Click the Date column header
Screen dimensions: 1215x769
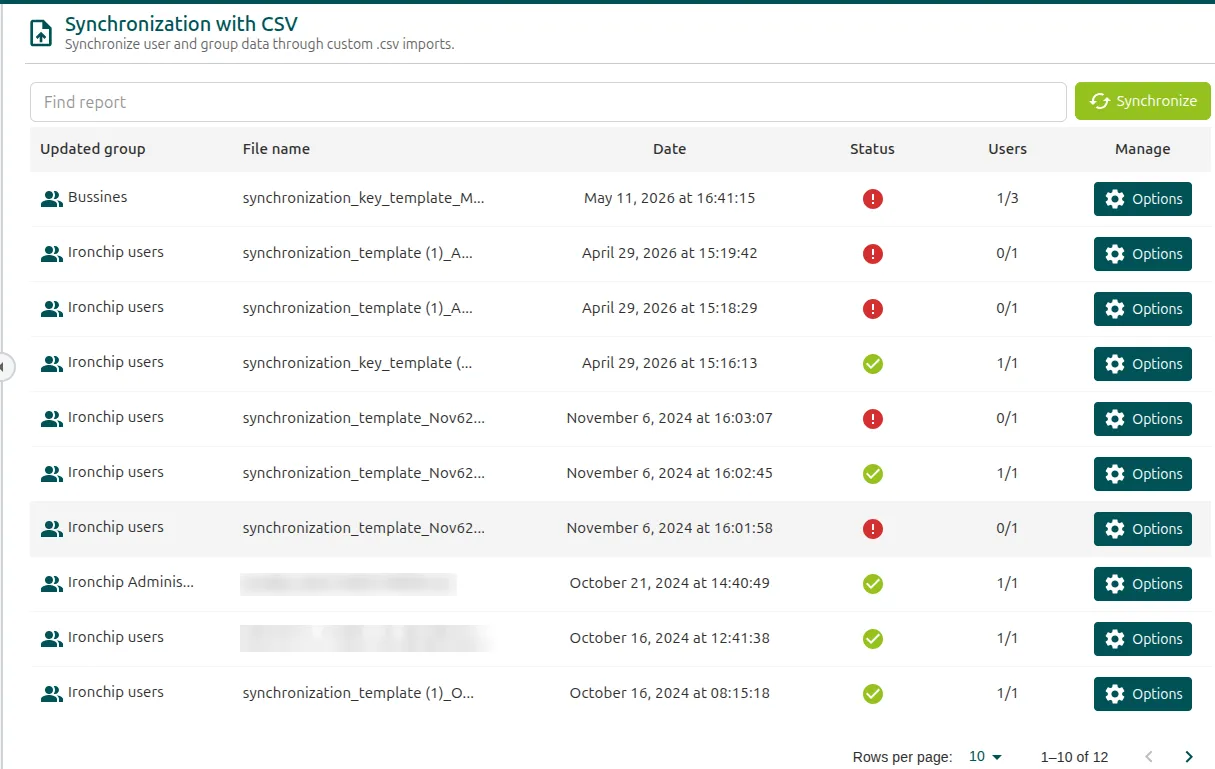670,149
